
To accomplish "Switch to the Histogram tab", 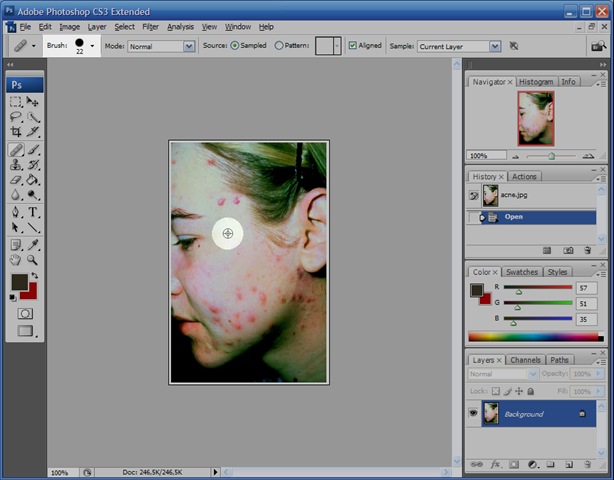I will [536, 82].
